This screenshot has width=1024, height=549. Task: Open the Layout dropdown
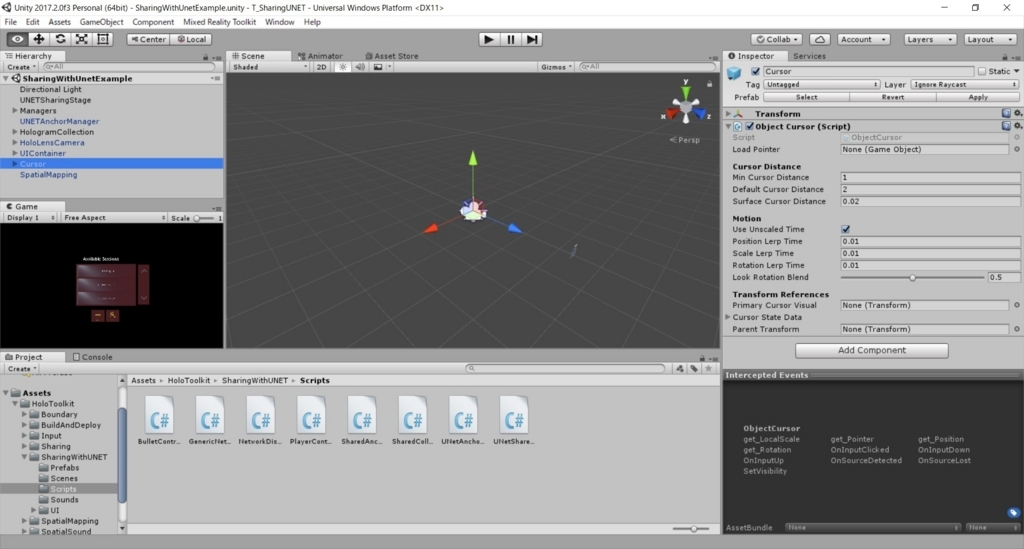(990, 39)
